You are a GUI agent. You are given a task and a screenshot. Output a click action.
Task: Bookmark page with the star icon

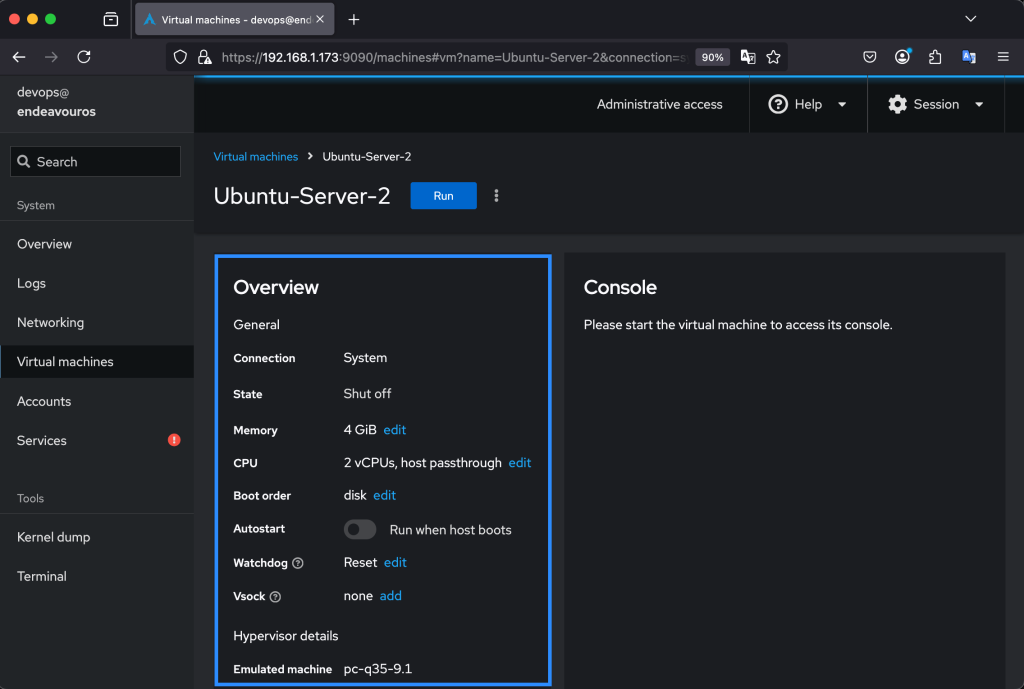point(773,57)
